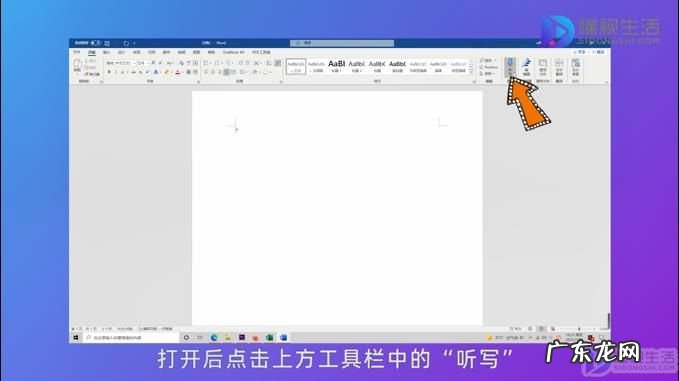
Task: Expand the Font dialog launcher
Action: (198, 82)
